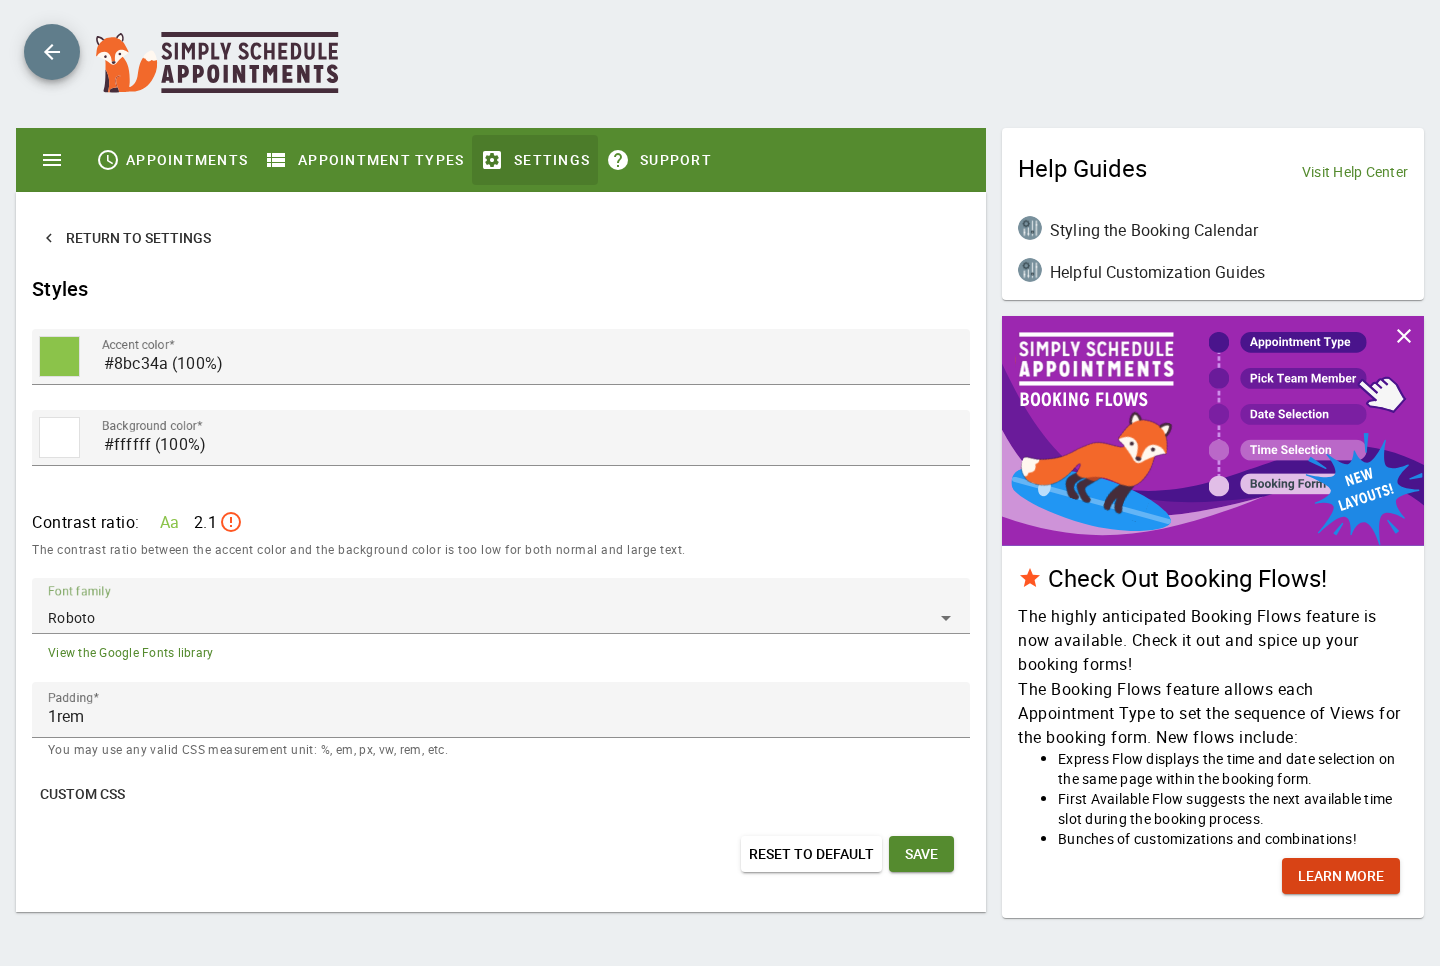Click the orange star beside Check Out Booking Flows
Screen dimensions: 1440x966
[1030, 578]
